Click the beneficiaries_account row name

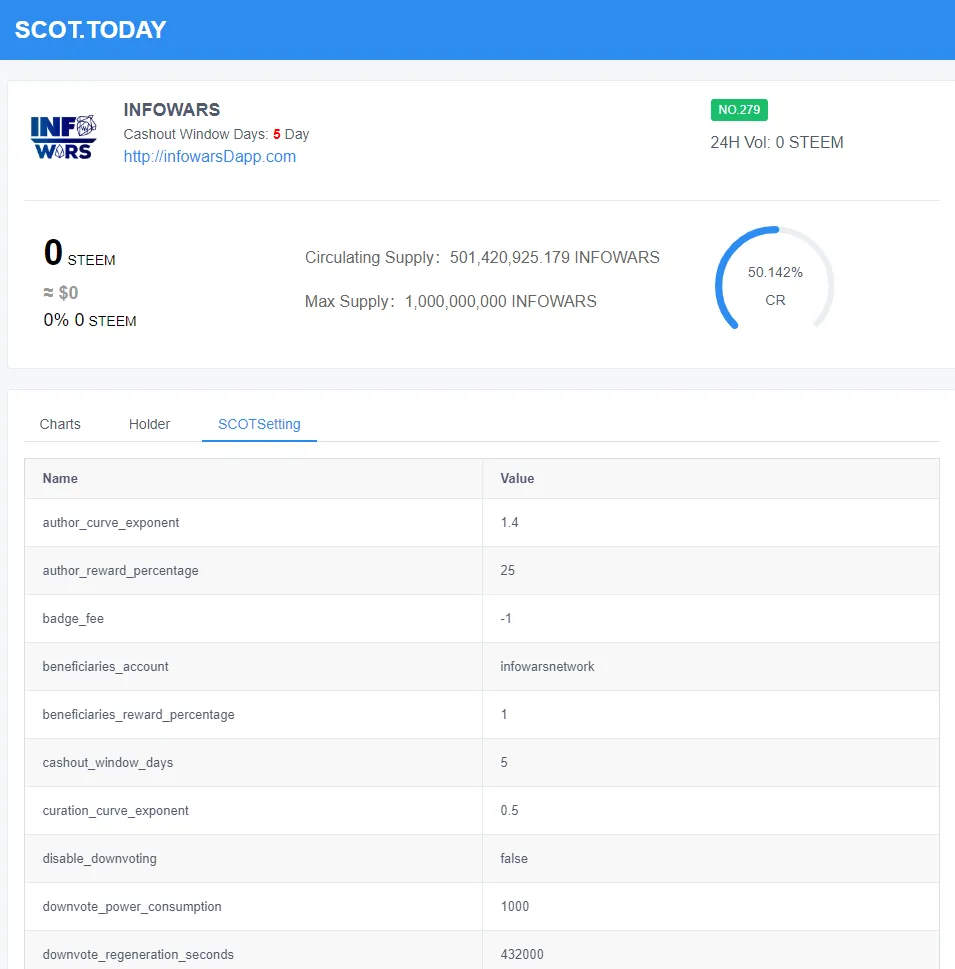click(105, 666)
